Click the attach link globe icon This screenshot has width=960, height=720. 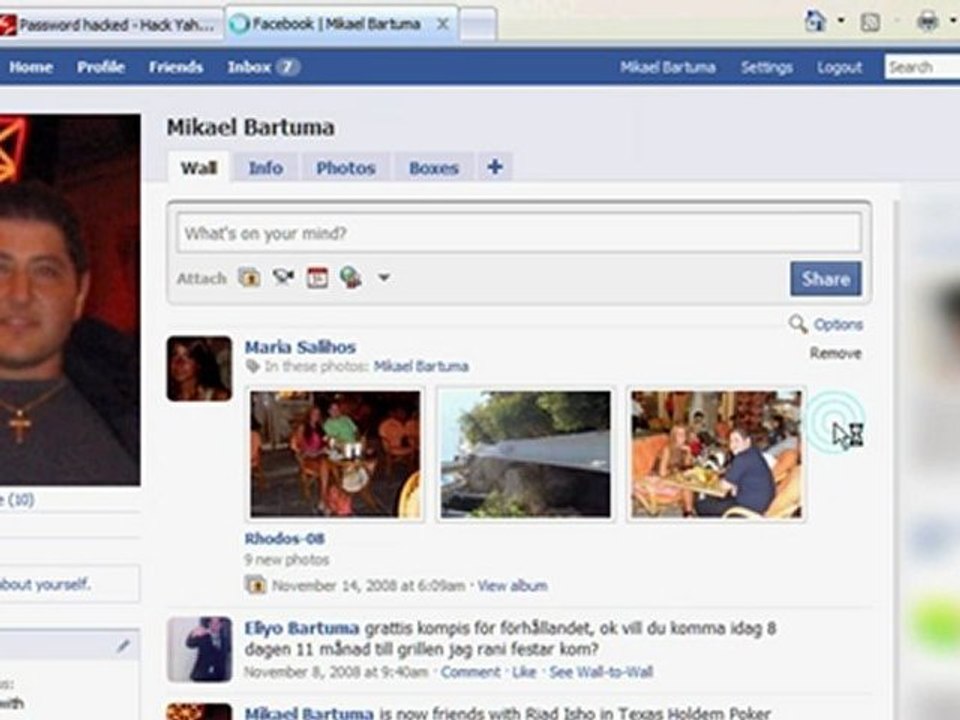(351, 277)
